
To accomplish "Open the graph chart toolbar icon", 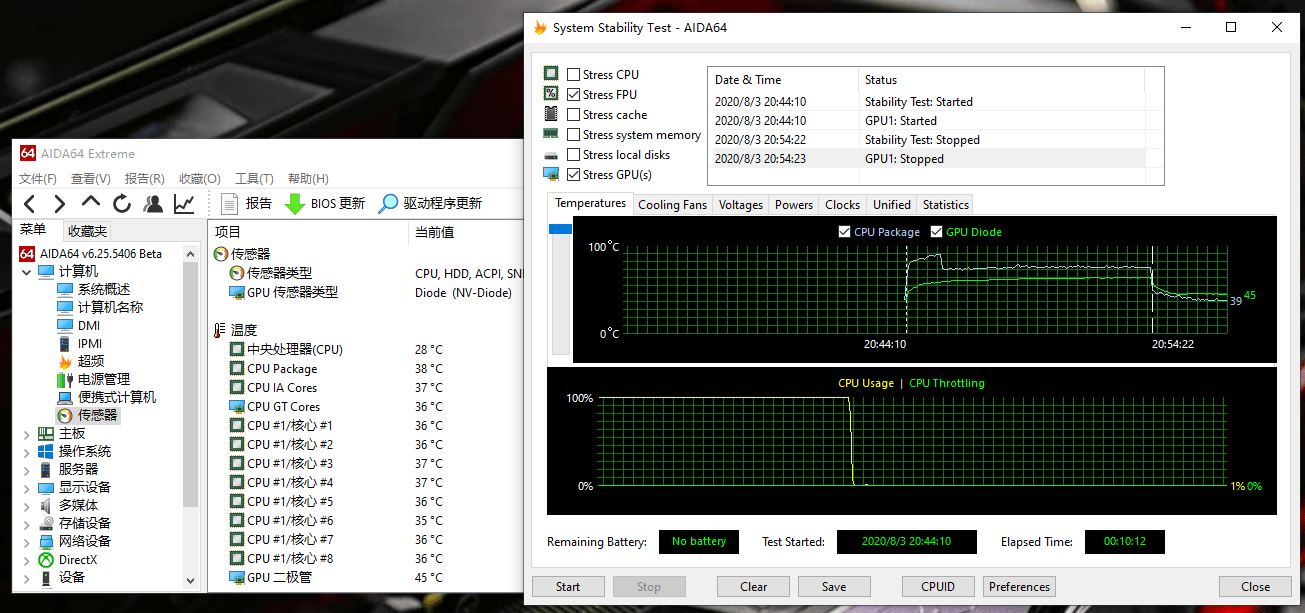I will pos(184,203).
